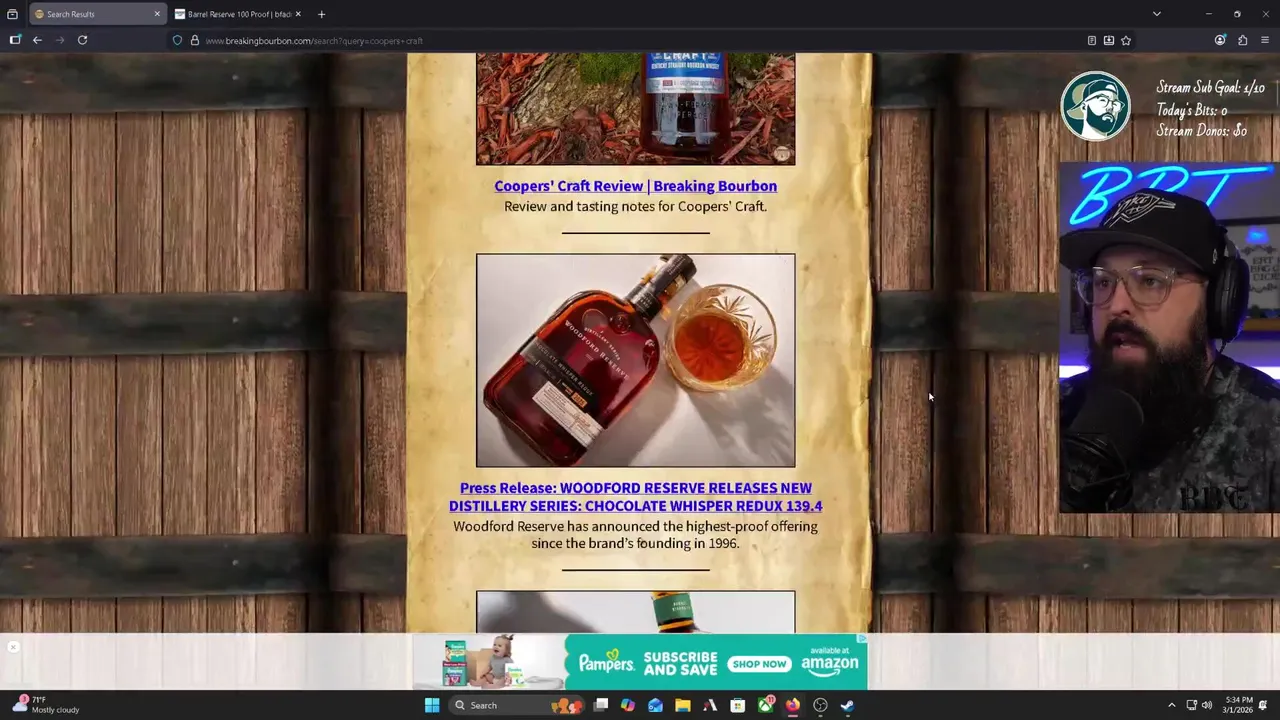
Task: Click Shop Now on Pampers ad
Action: point(760,664)
